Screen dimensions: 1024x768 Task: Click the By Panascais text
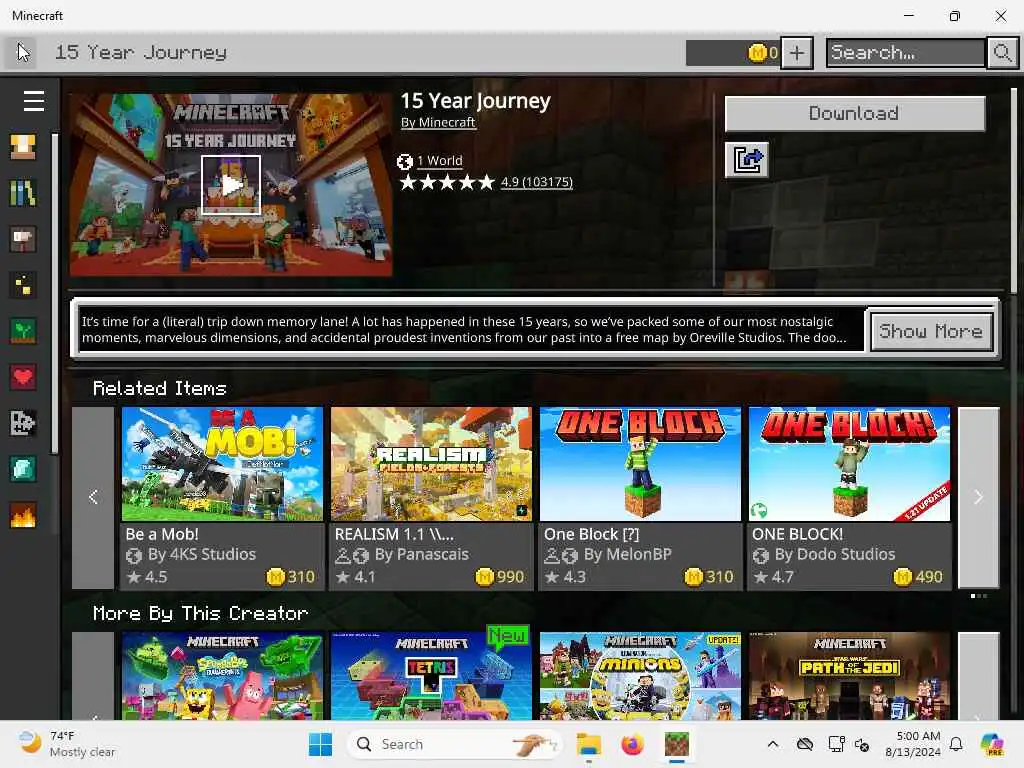pos(422,554)
